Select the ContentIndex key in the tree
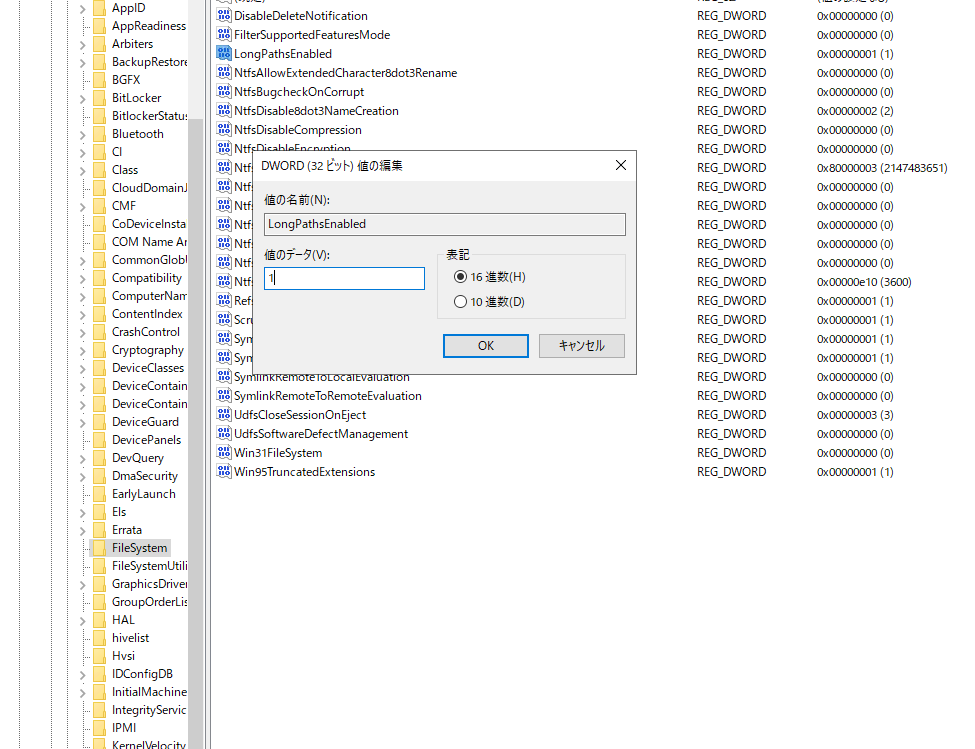The height and width of the screenshot is (749, 975). point(147,314)
